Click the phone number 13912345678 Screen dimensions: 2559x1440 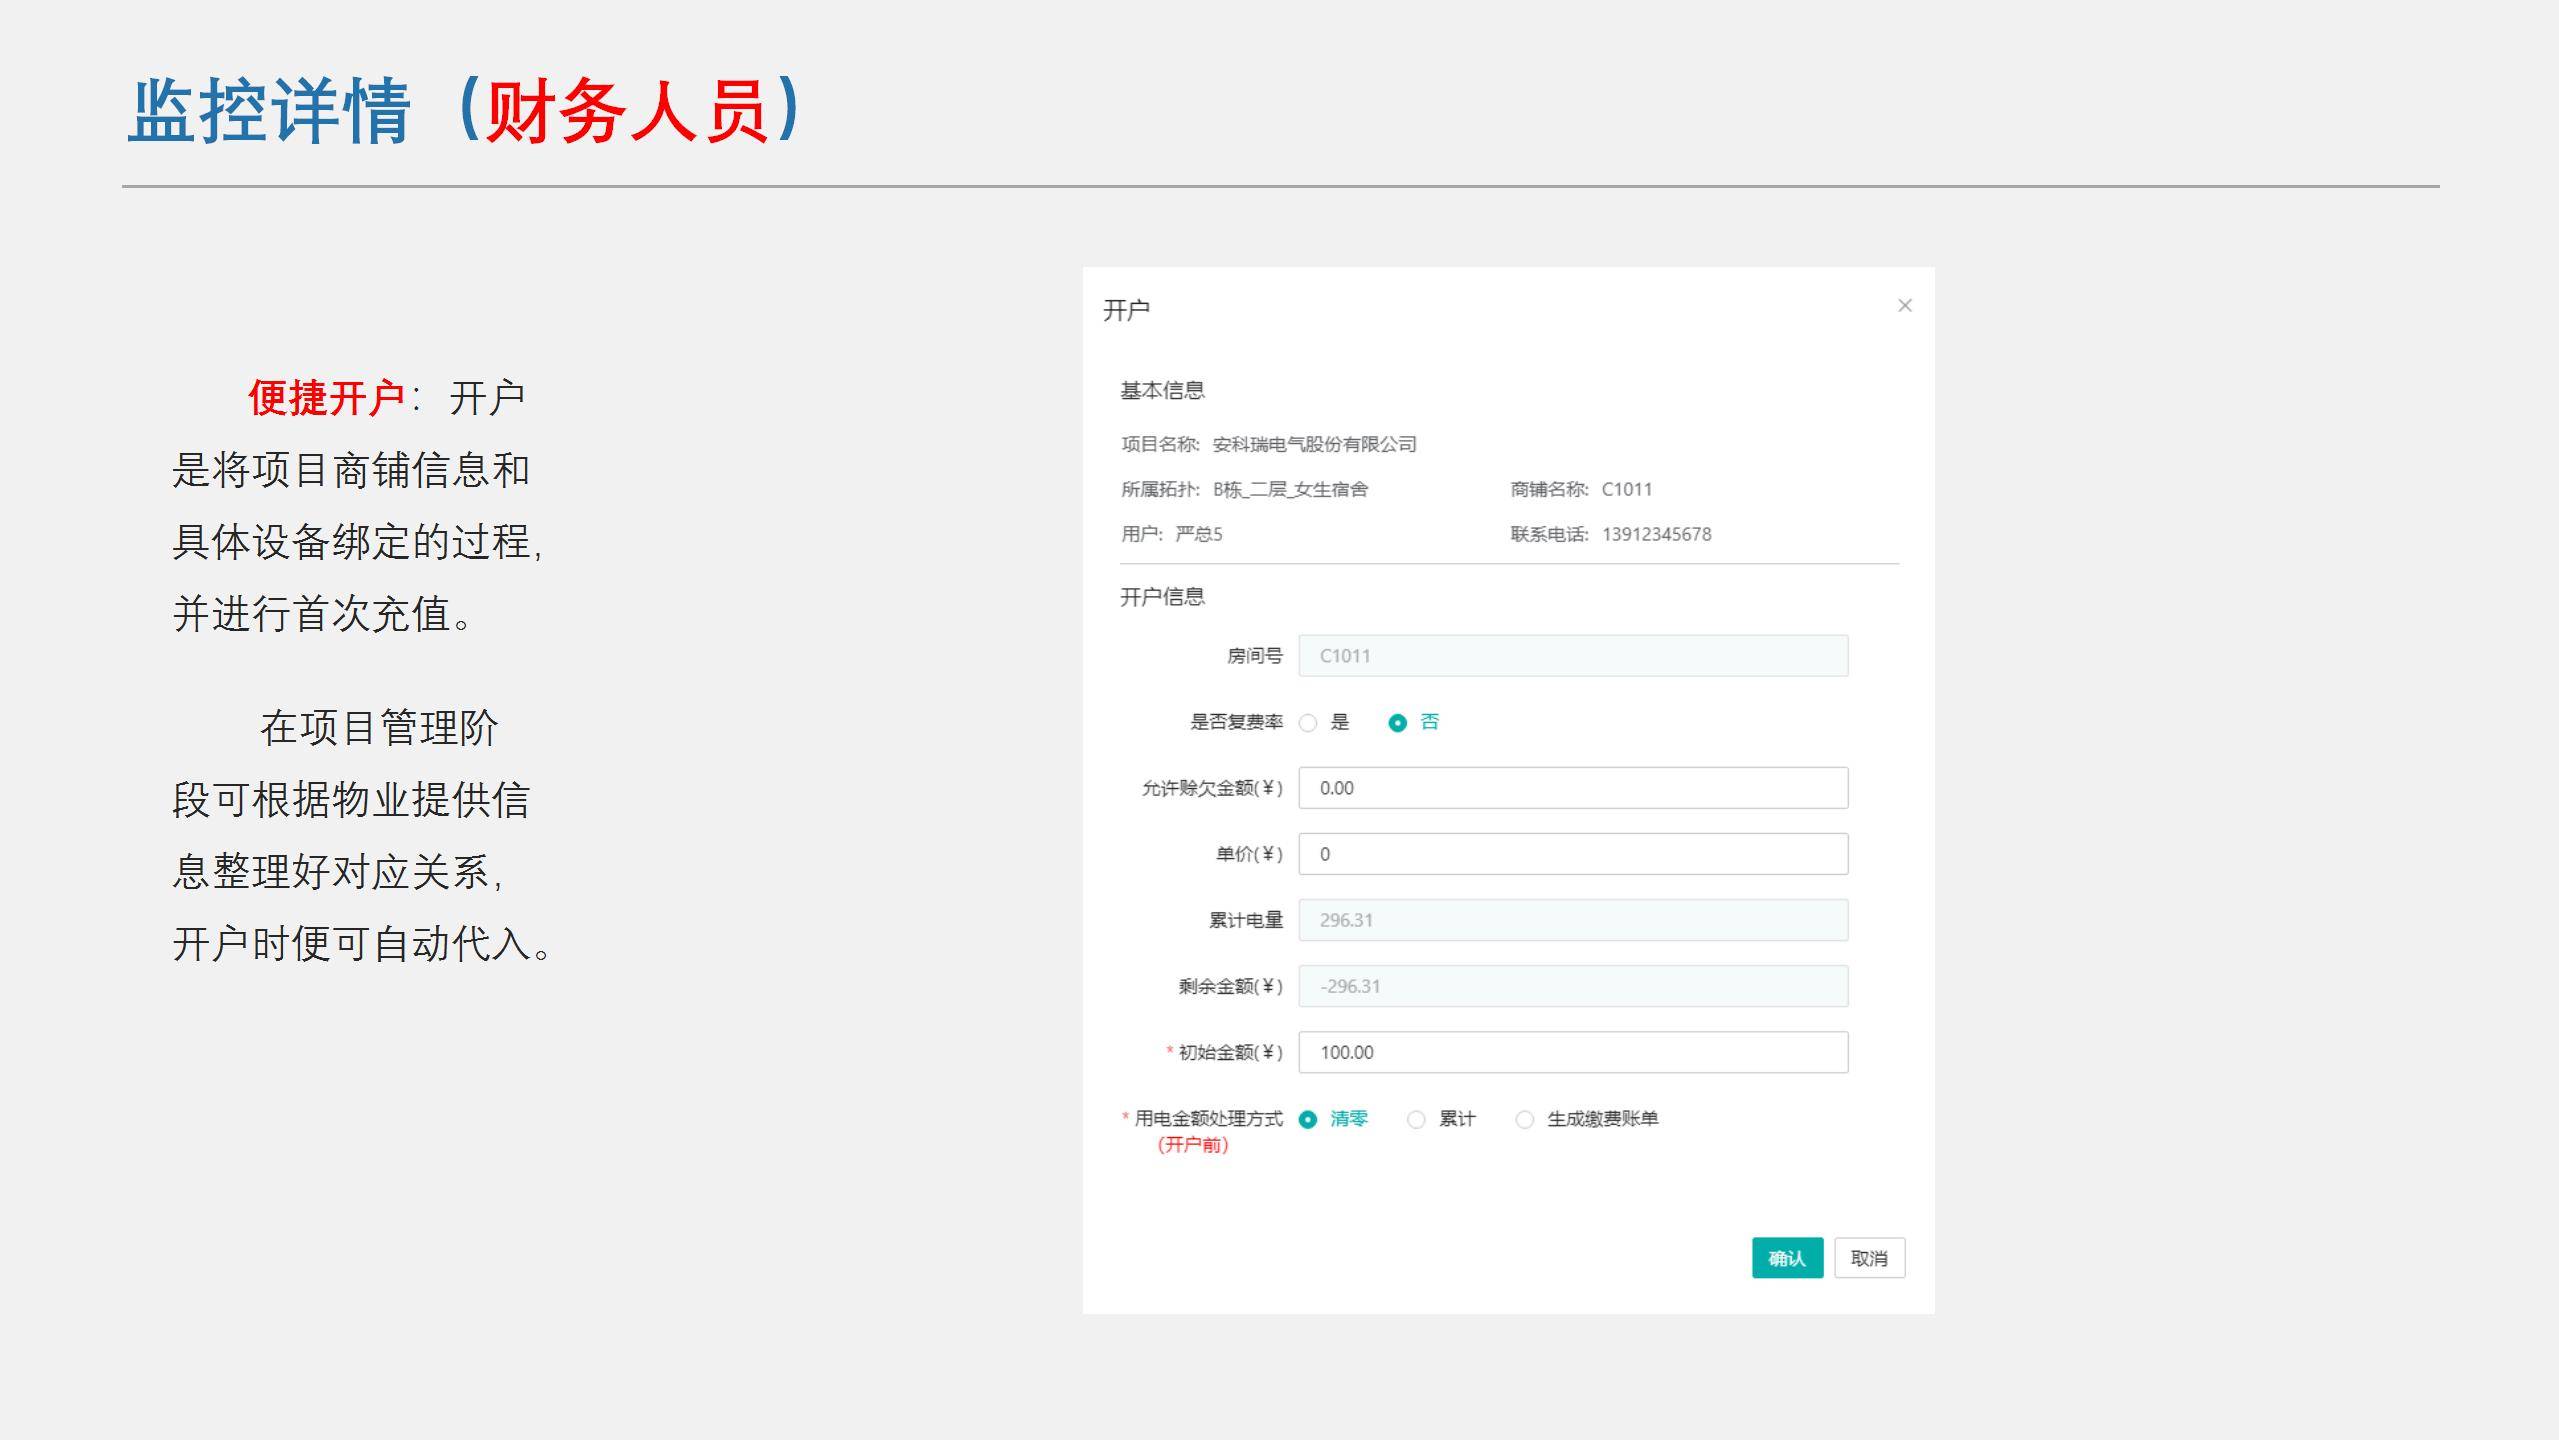[1656, 535]
